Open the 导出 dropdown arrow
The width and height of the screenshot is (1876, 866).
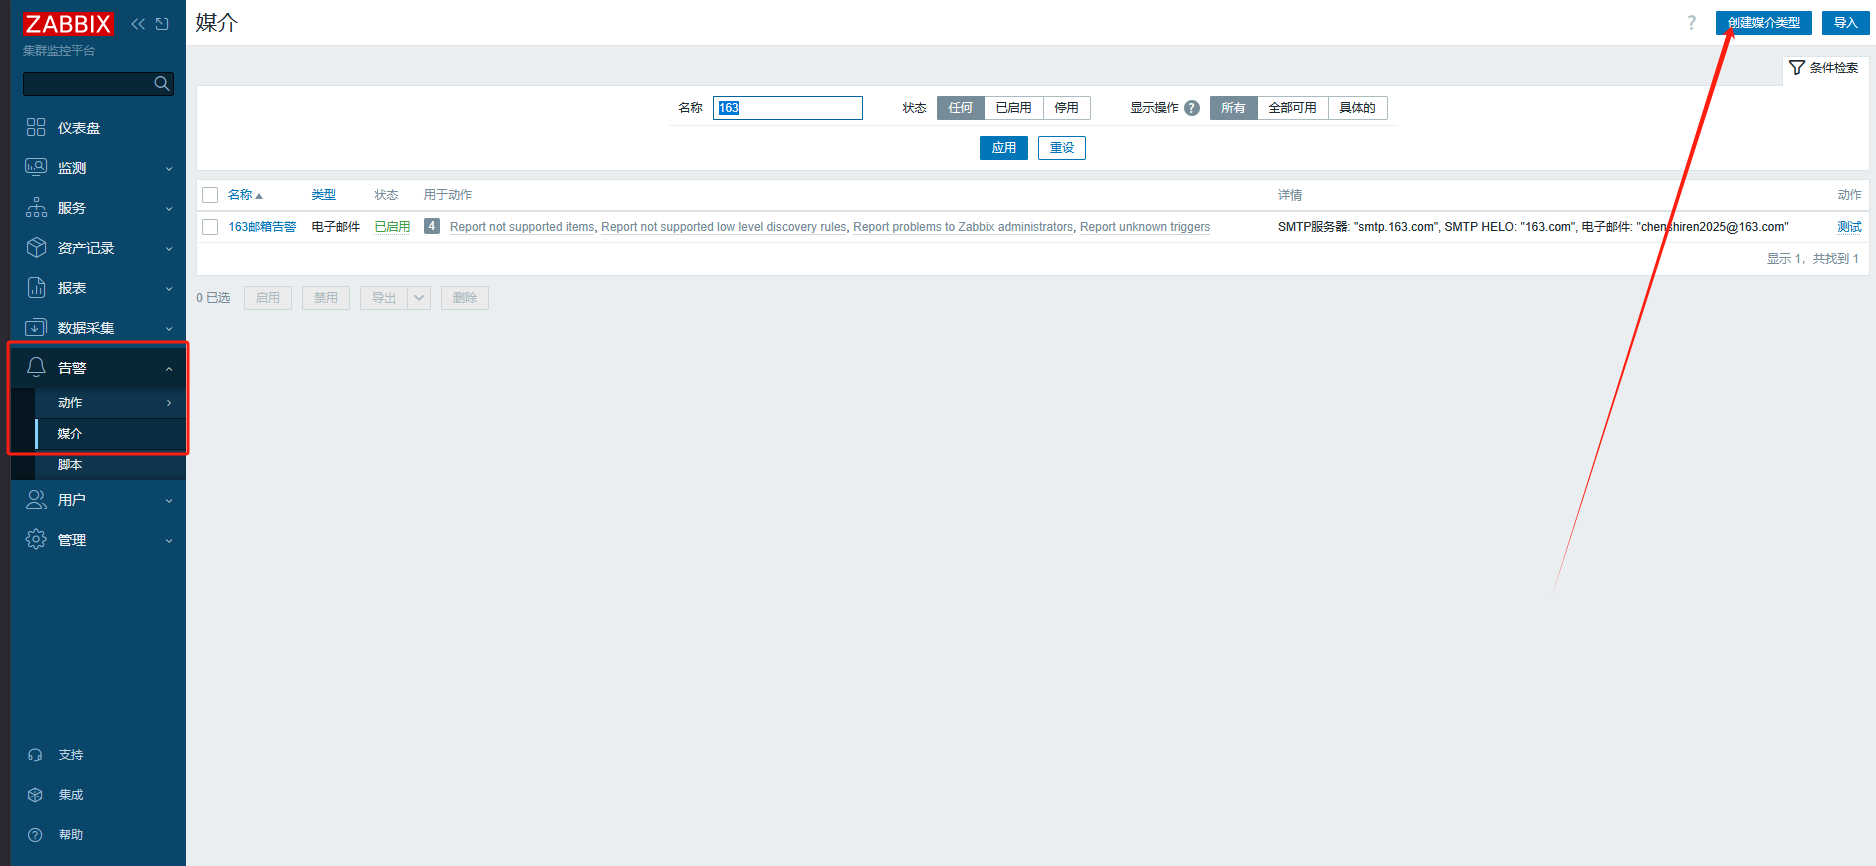point(419,298)
